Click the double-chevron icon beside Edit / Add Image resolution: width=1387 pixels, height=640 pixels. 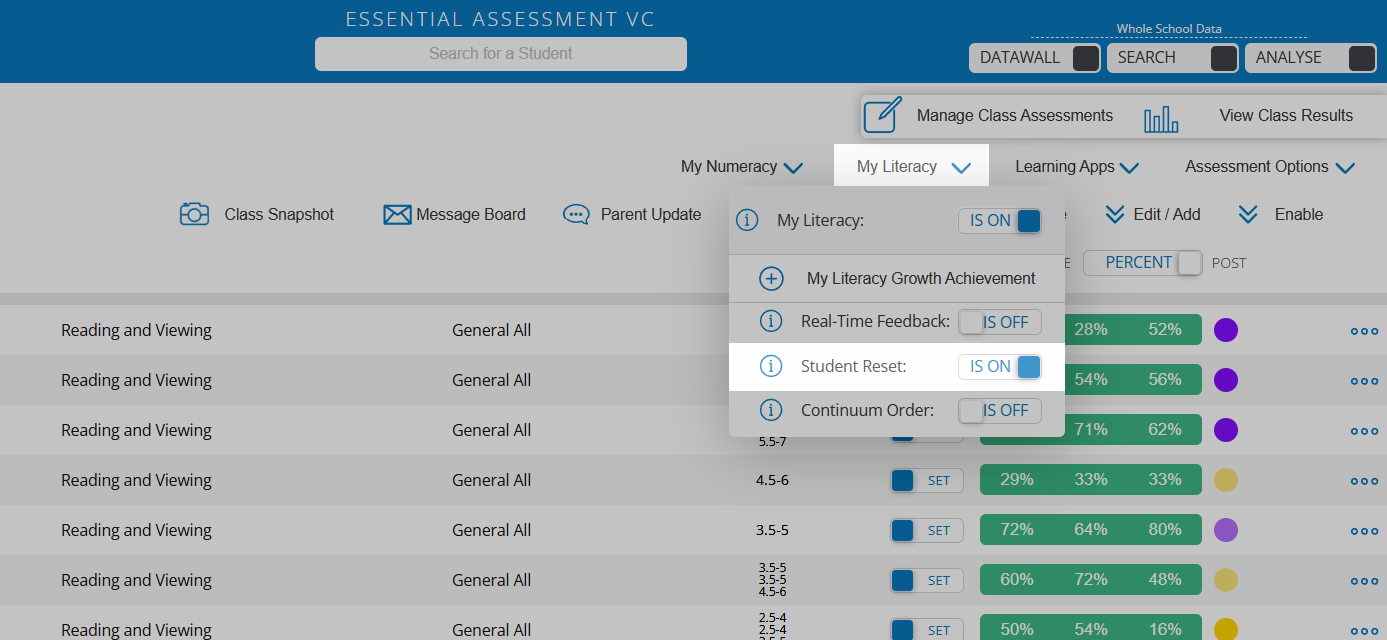(1115, 214)
